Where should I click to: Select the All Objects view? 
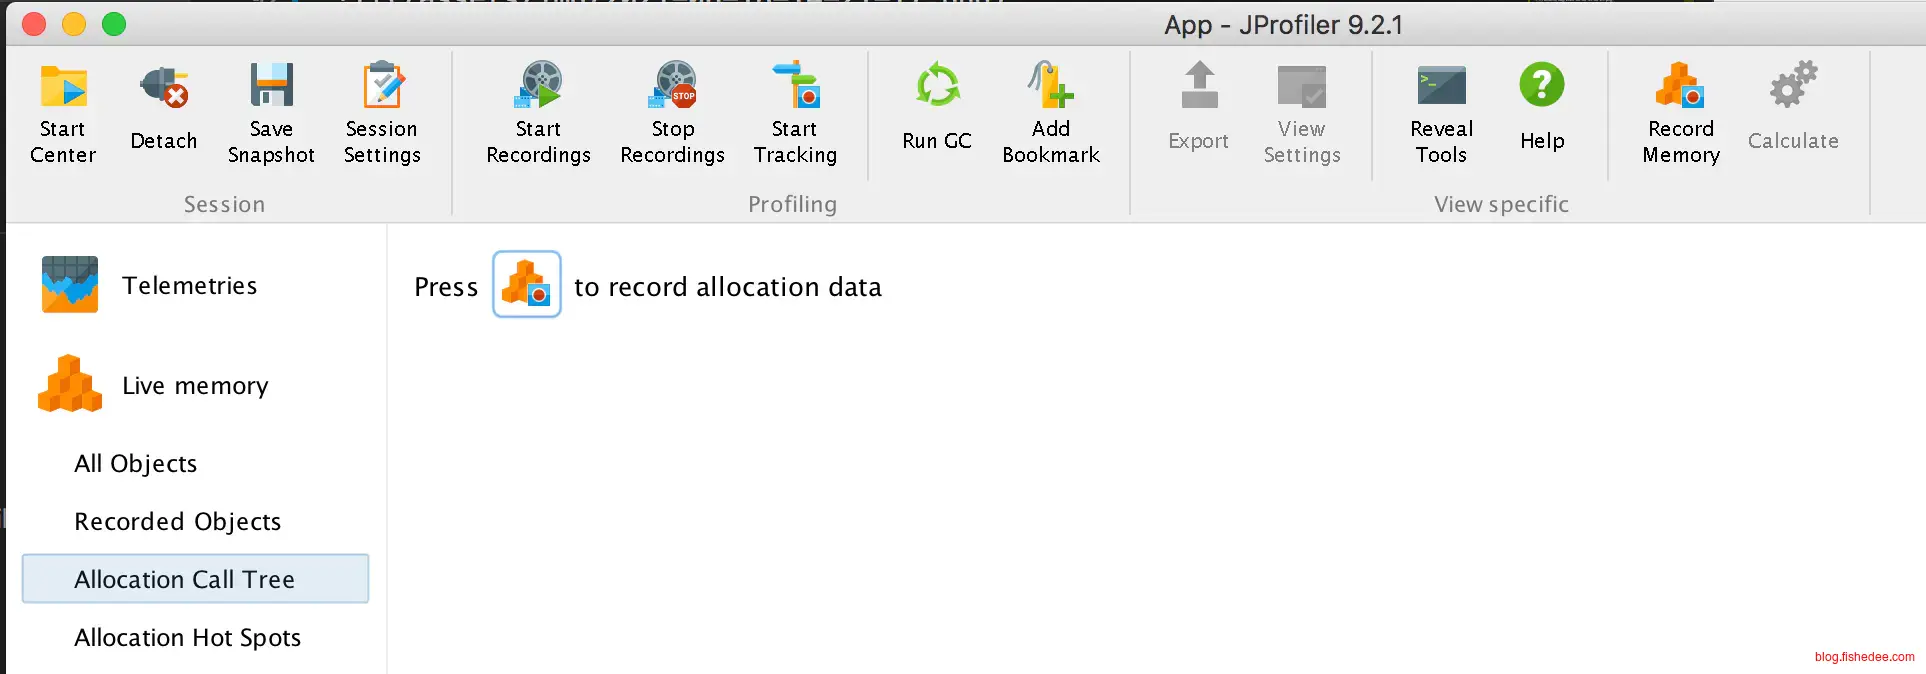(136, 464)
